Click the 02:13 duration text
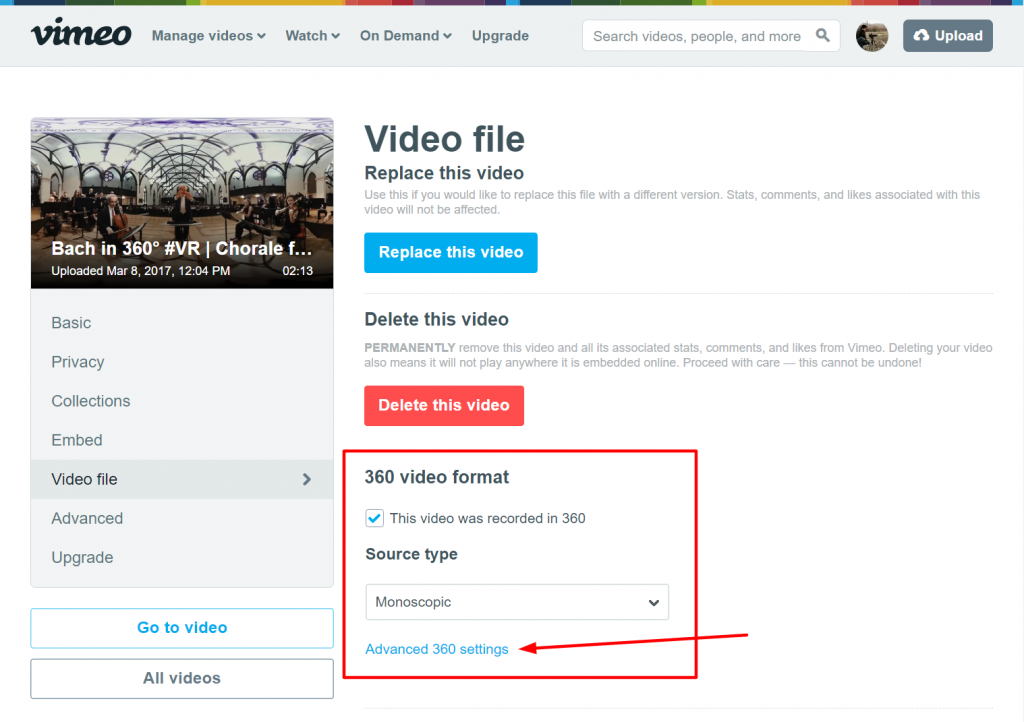The width and height of the screenshot is (1024, 722). coord(297,271)
